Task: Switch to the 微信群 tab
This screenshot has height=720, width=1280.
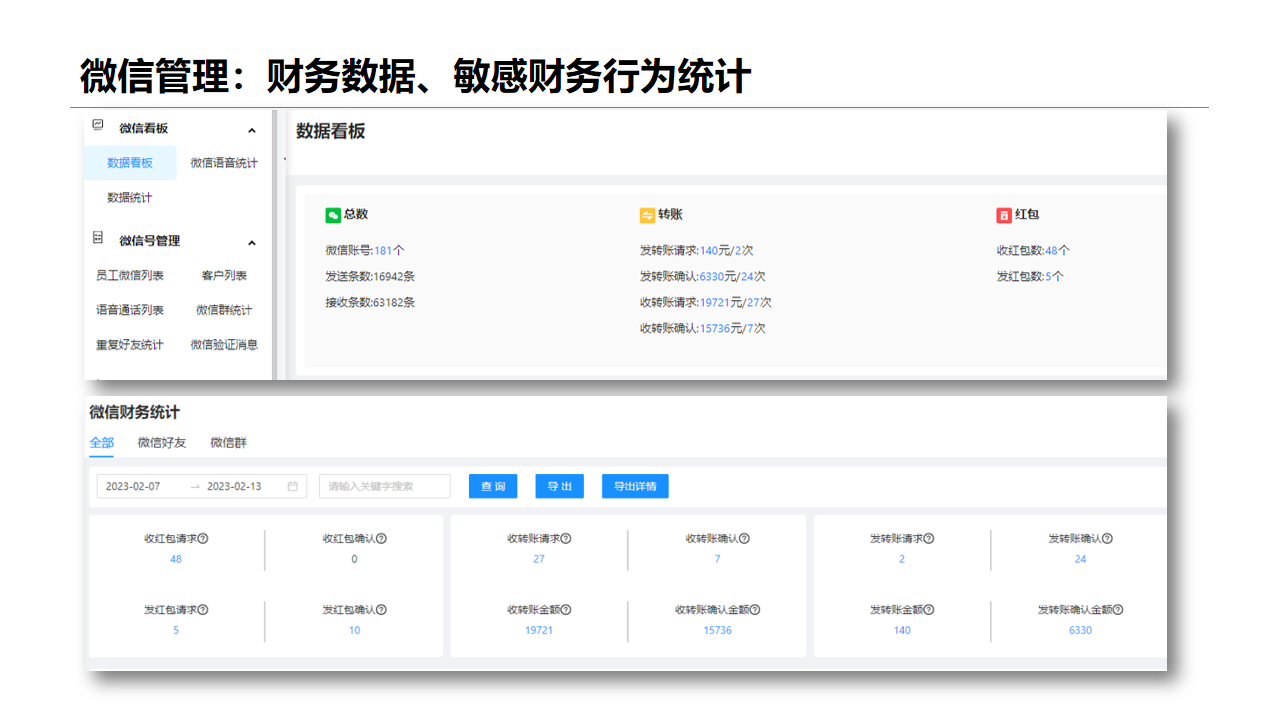Action: click(x=228, y=442)
